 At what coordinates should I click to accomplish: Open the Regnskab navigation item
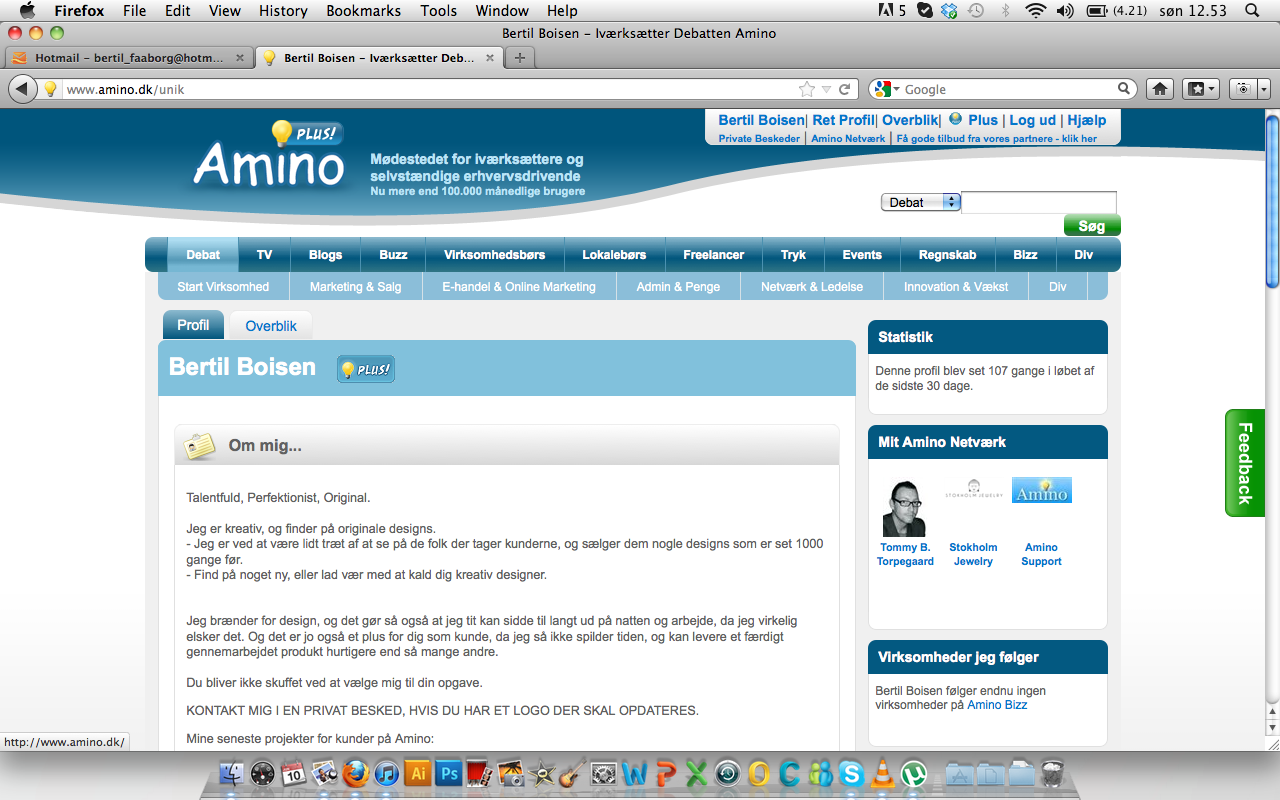click(947, 255)
